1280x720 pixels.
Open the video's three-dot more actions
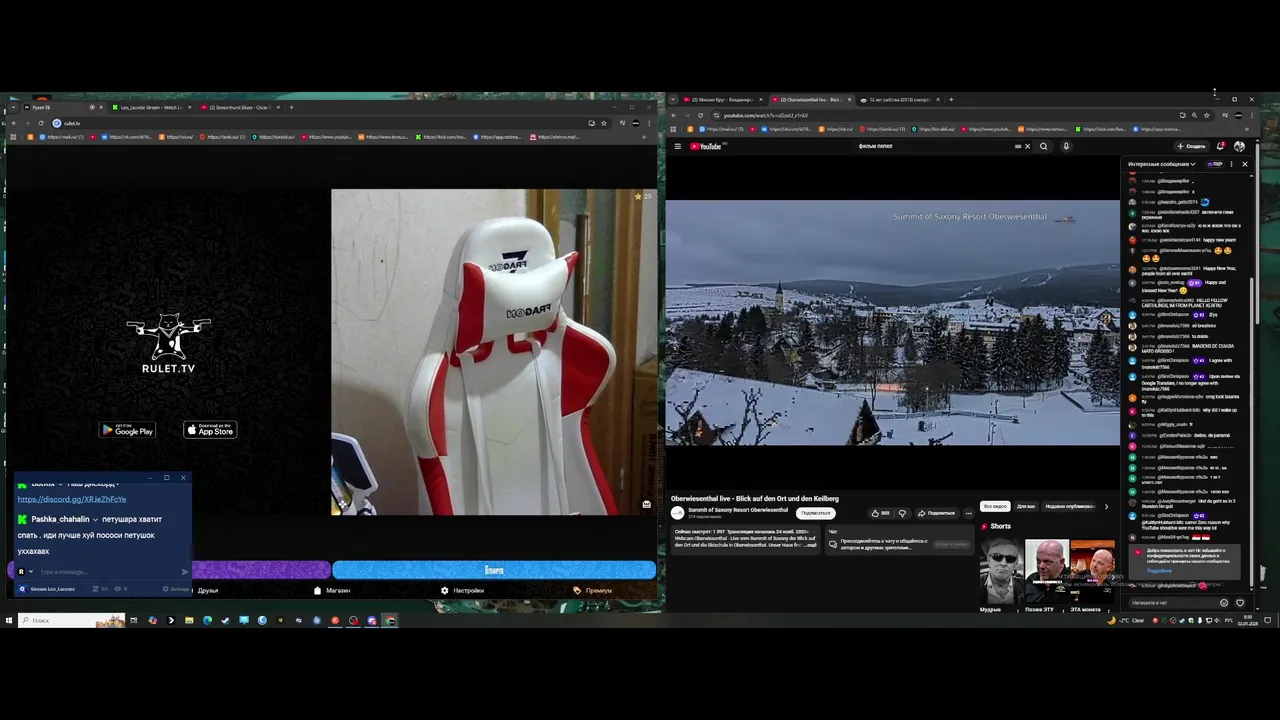[968, 513]
